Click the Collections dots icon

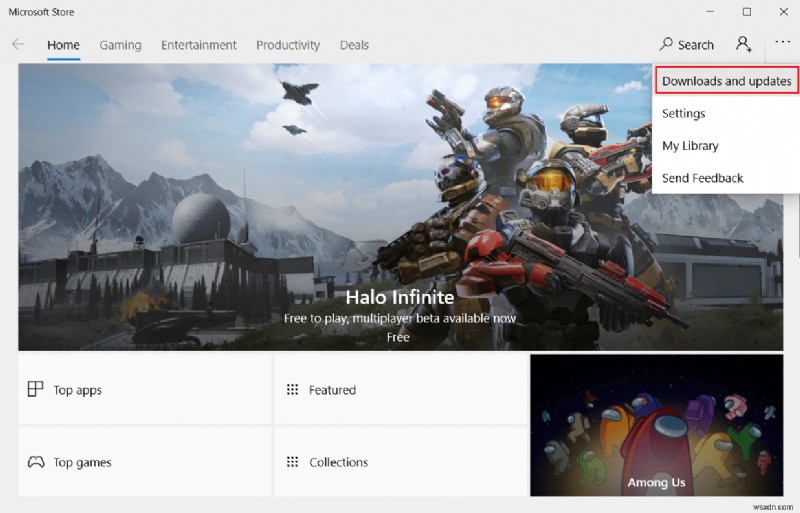[x=292, y=462]
